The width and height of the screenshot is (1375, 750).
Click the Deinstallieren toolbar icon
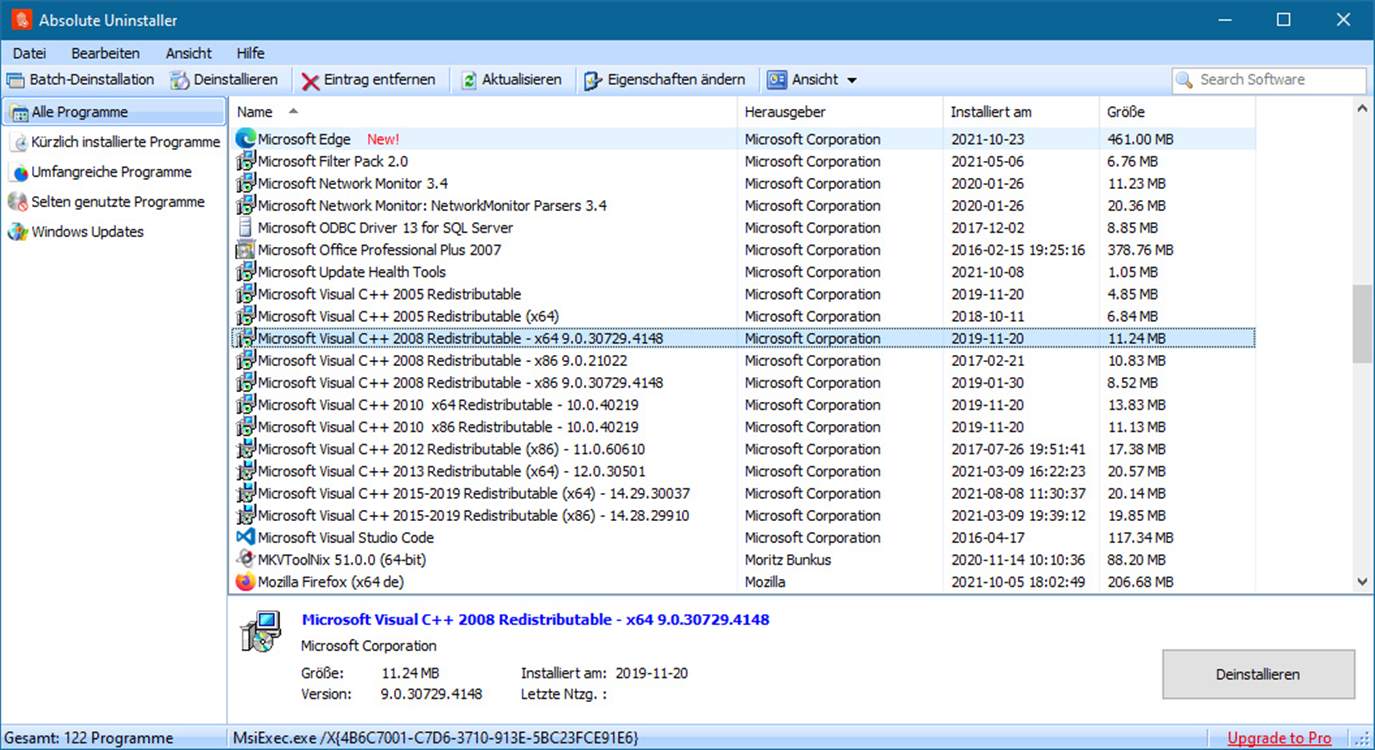coord(180,80)
